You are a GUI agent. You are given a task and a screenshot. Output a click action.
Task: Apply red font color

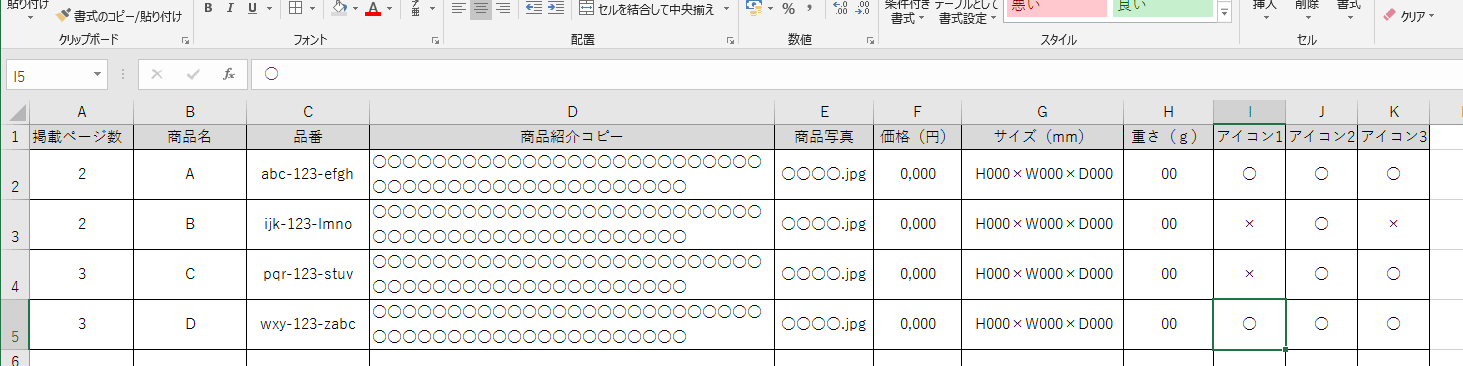coord(373,9)
